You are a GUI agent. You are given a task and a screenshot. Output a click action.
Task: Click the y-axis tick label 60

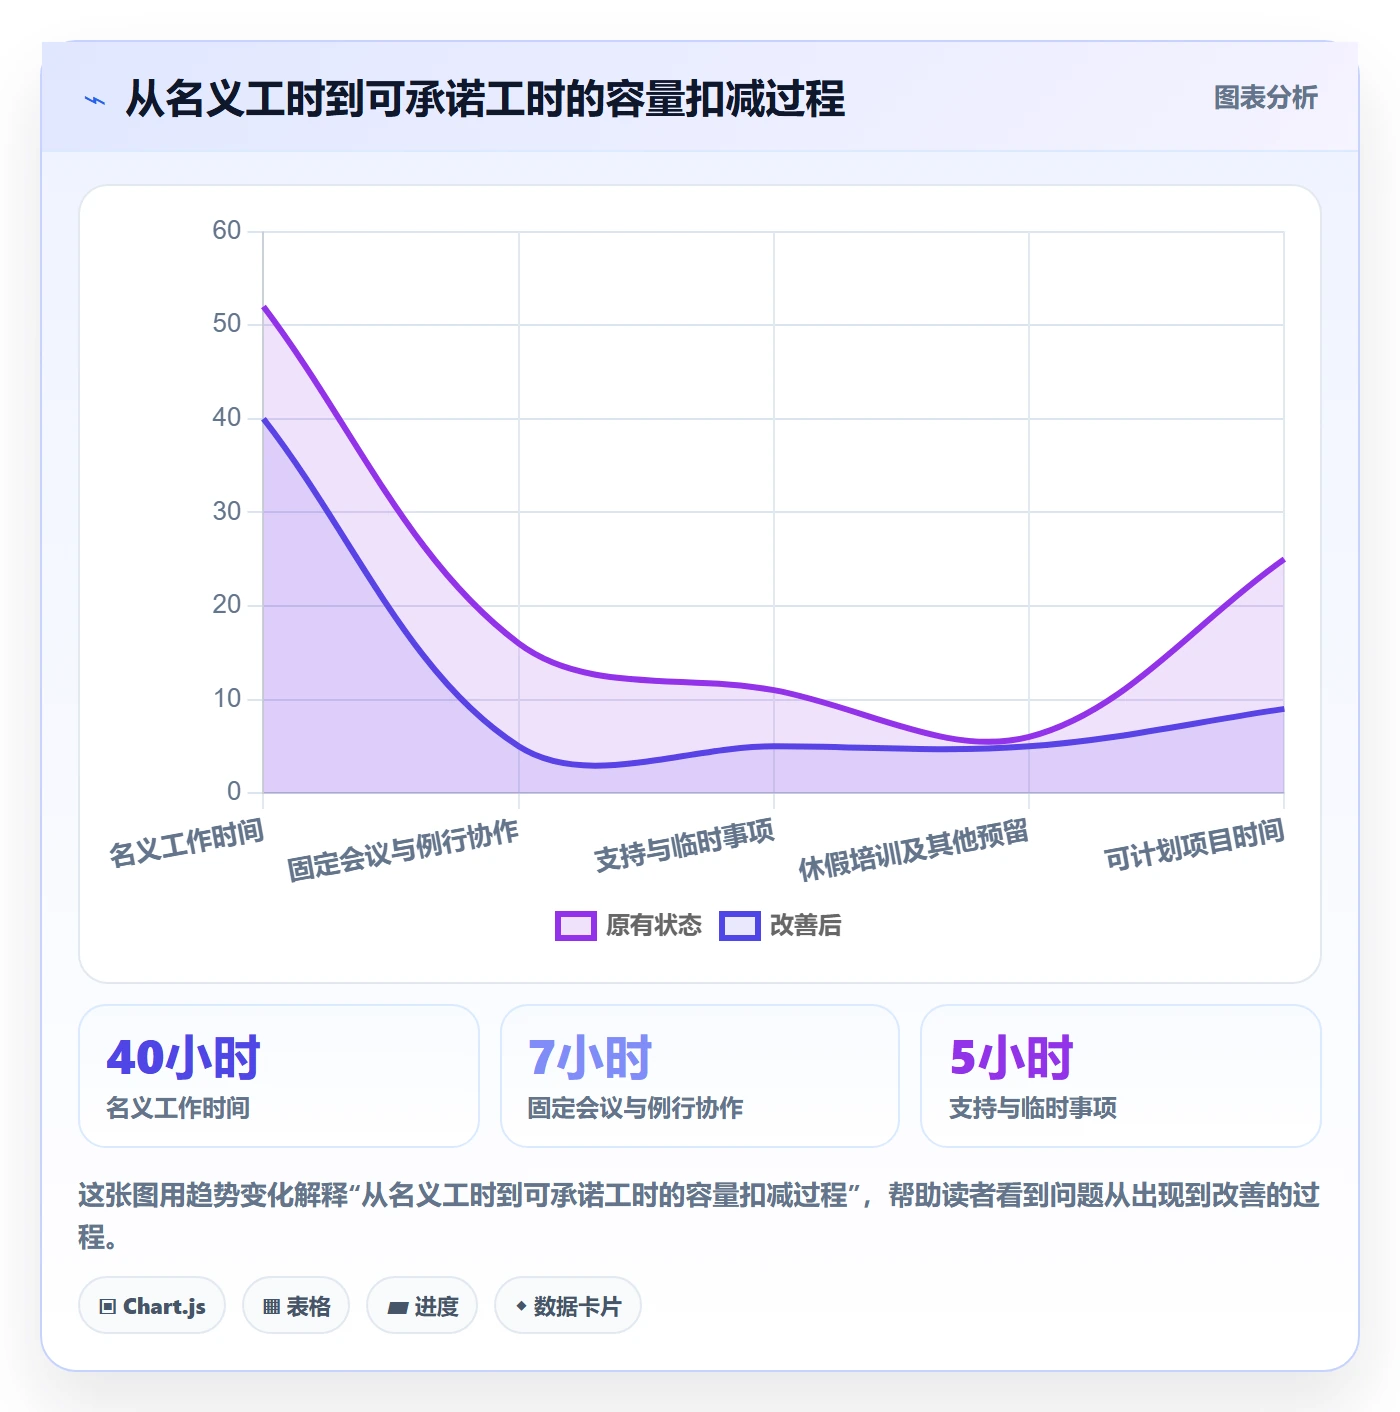click(227, 231)
